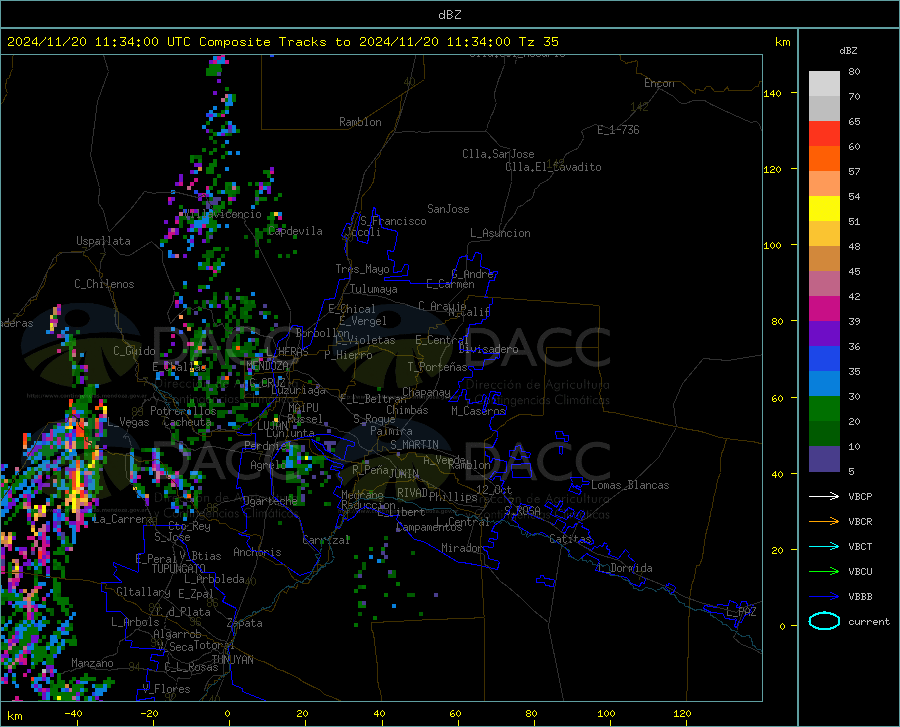Viewport: 900px width, 727px height.
Task: Click the TUPUNGATO town label
Action: coord(179,569)
